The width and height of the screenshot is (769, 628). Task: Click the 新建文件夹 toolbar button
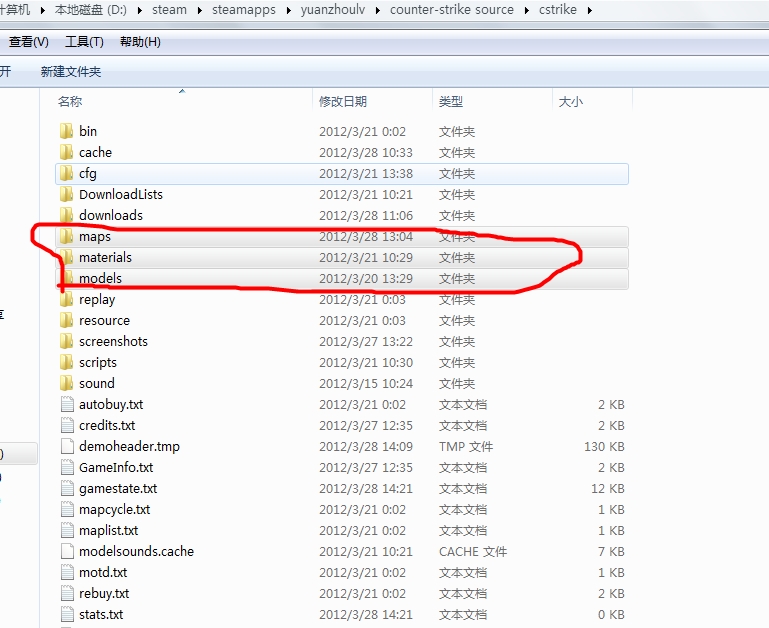(71, 72)
